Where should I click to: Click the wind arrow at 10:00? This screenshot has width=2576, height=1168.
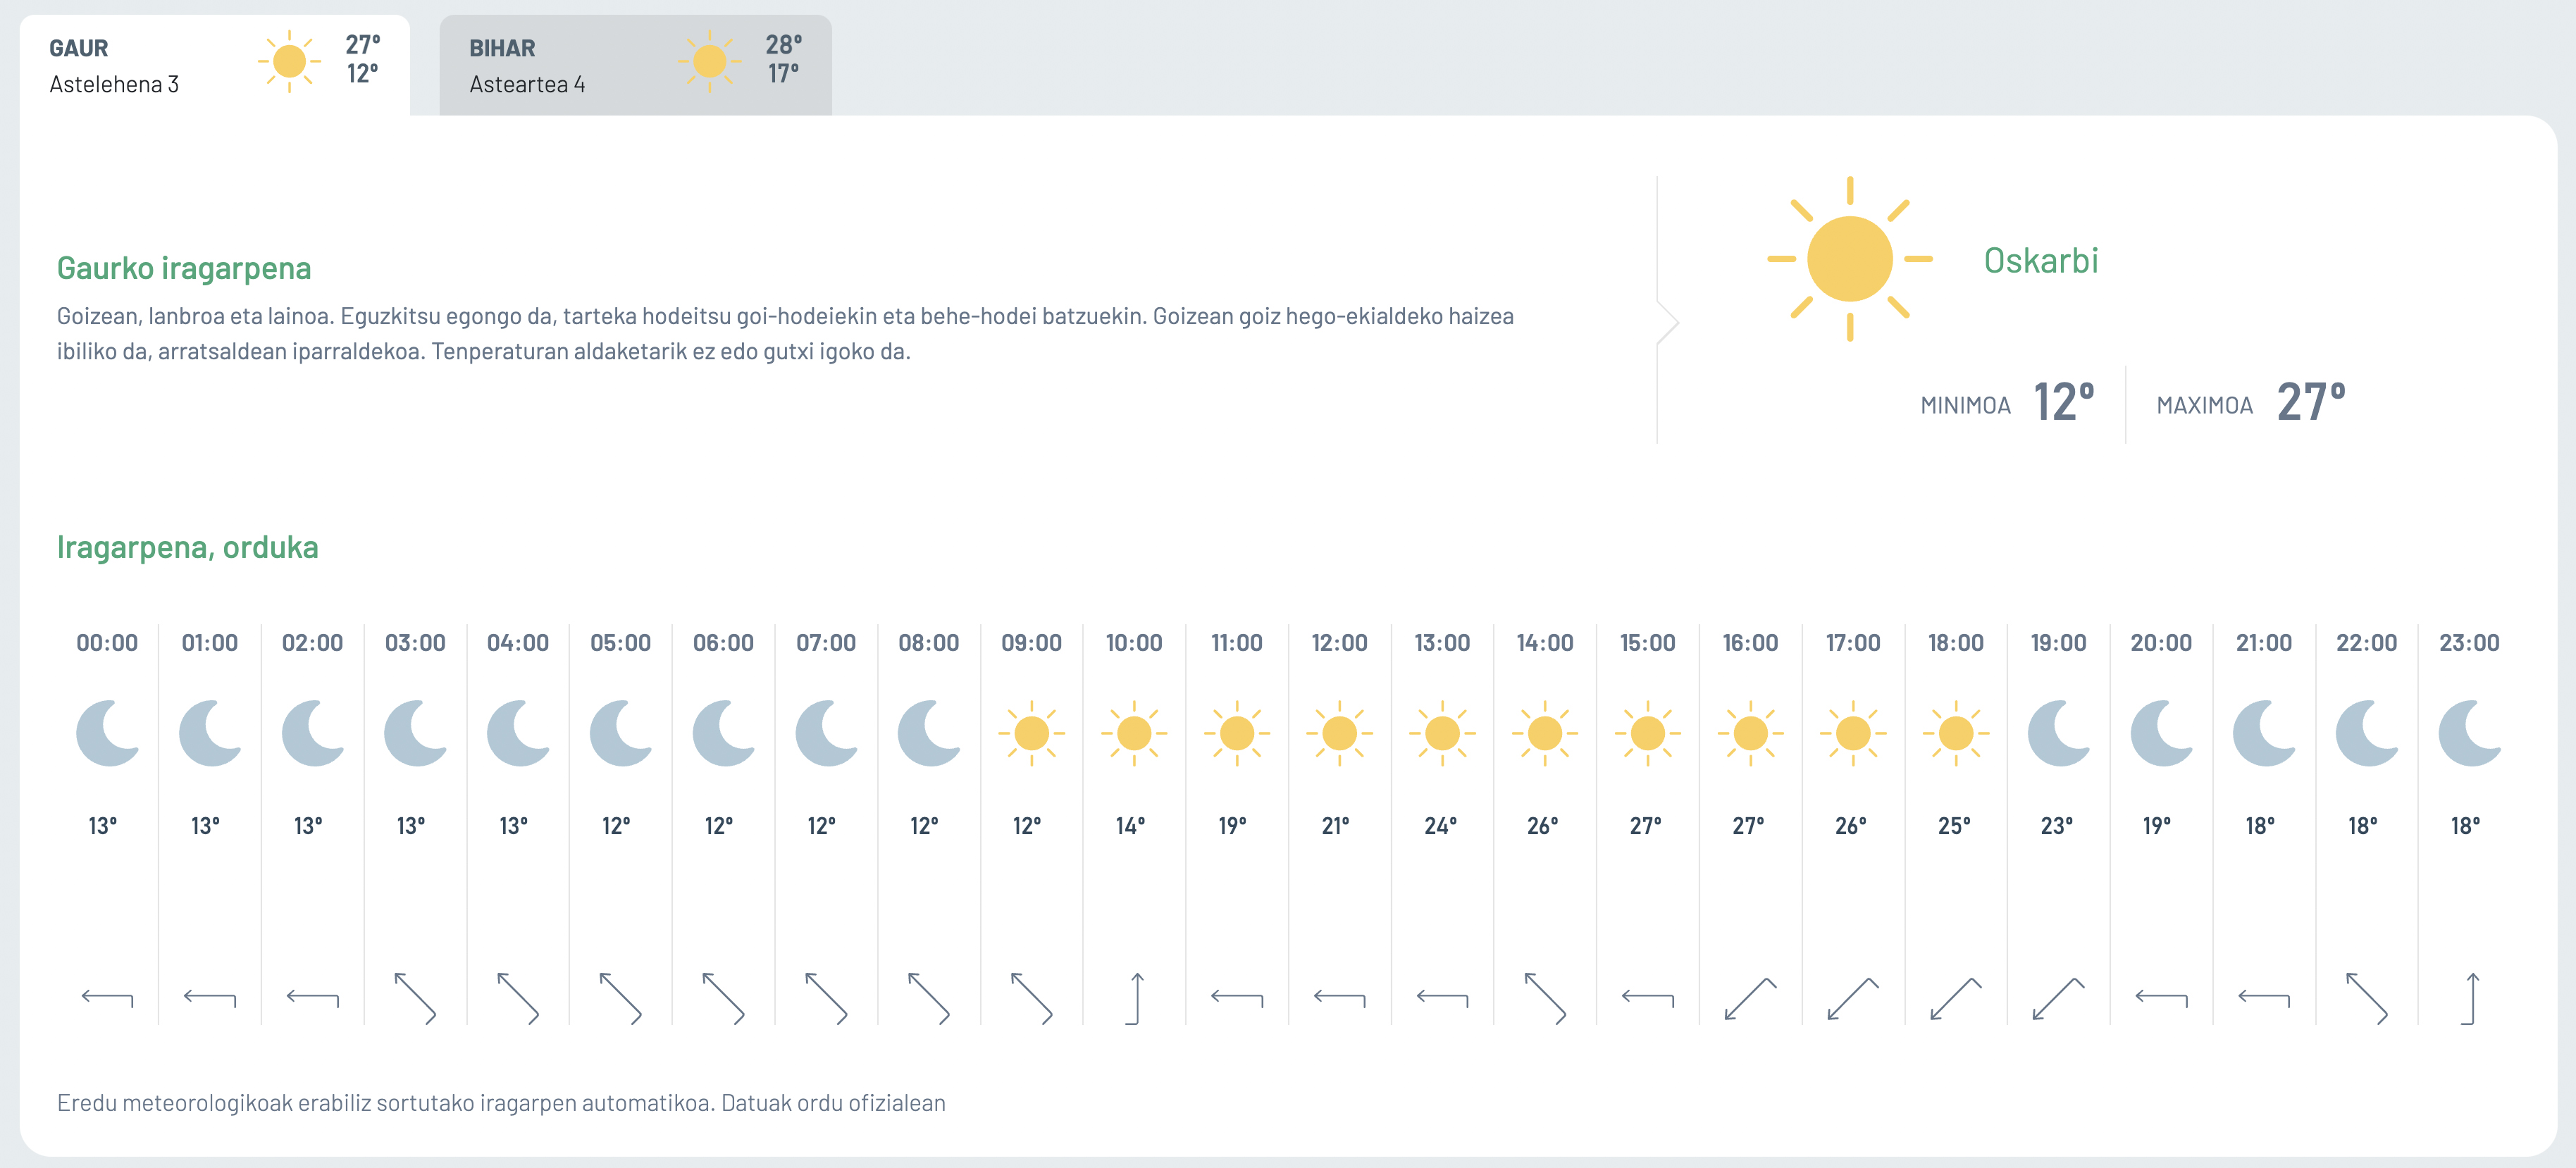pos(1134,998)
